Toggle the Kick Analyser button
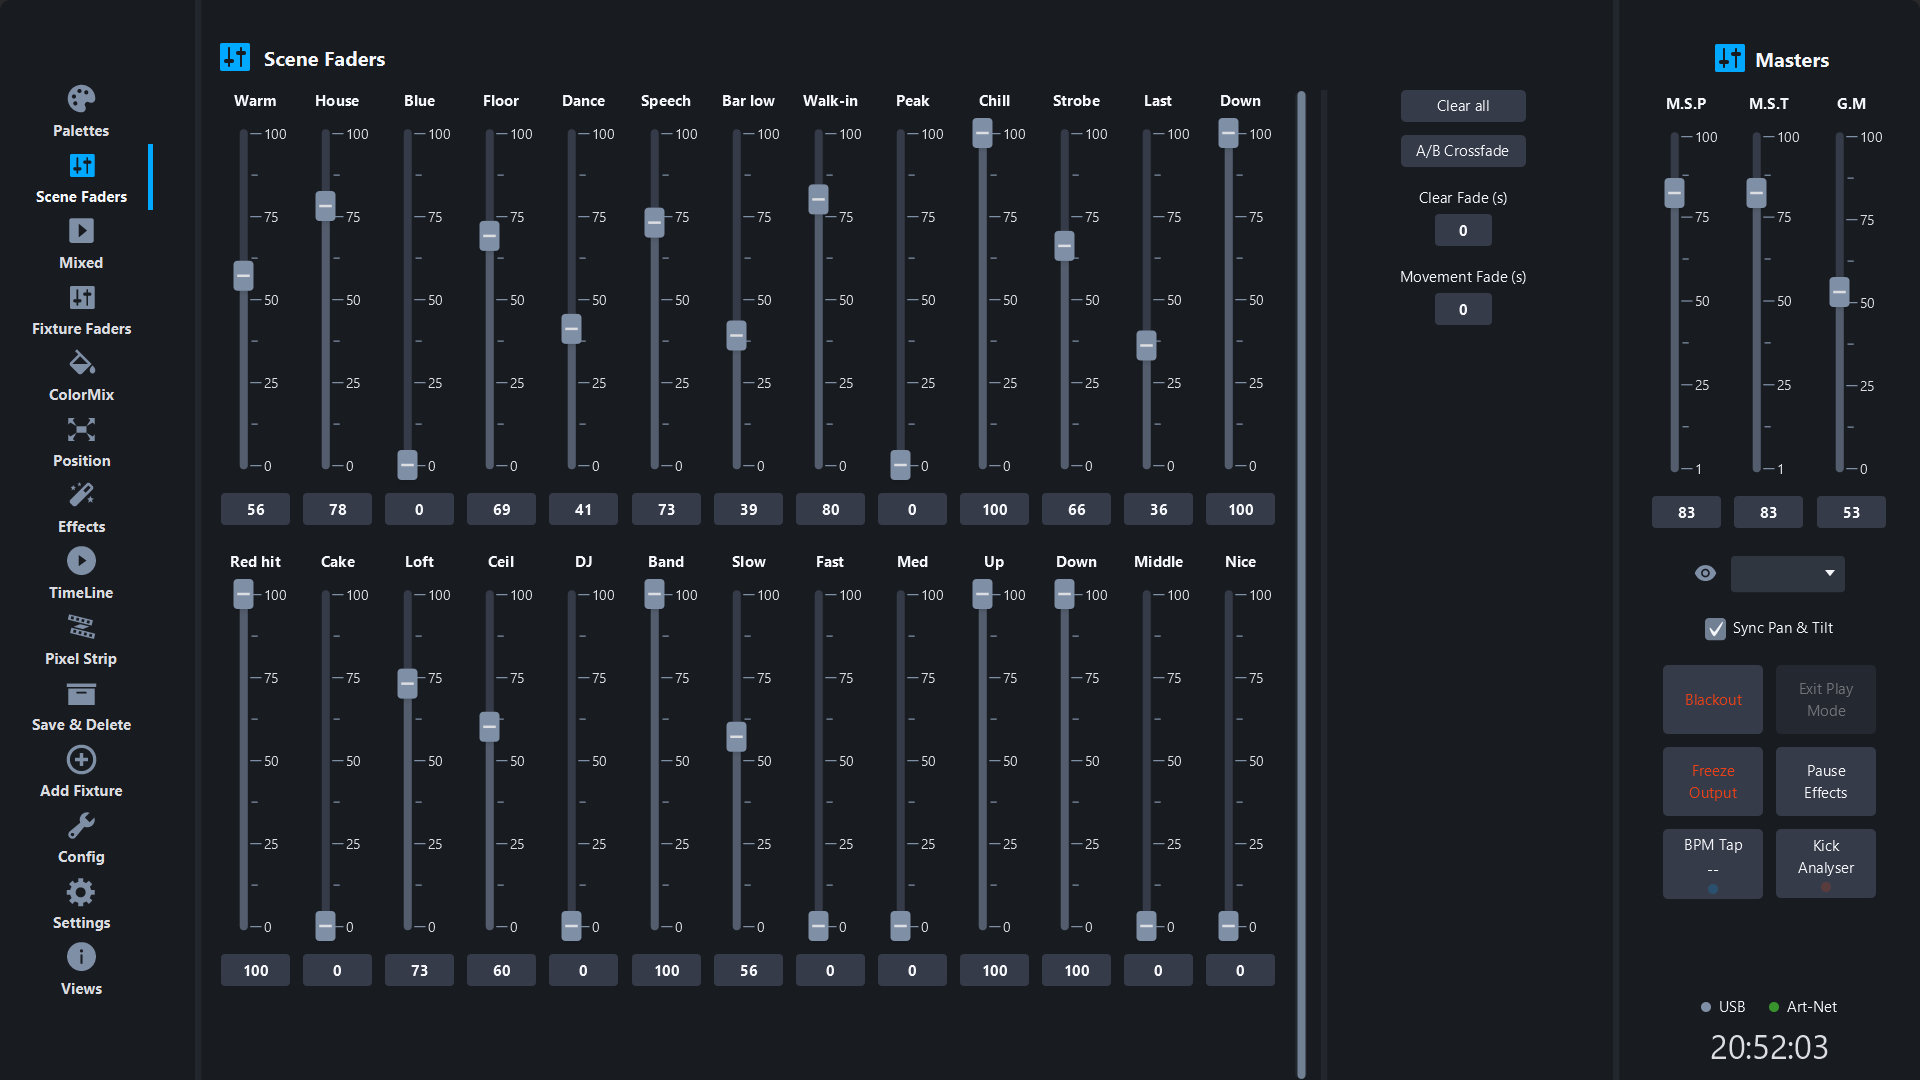Viewport: 1920px width, 1080px height. coord(1826,864)
